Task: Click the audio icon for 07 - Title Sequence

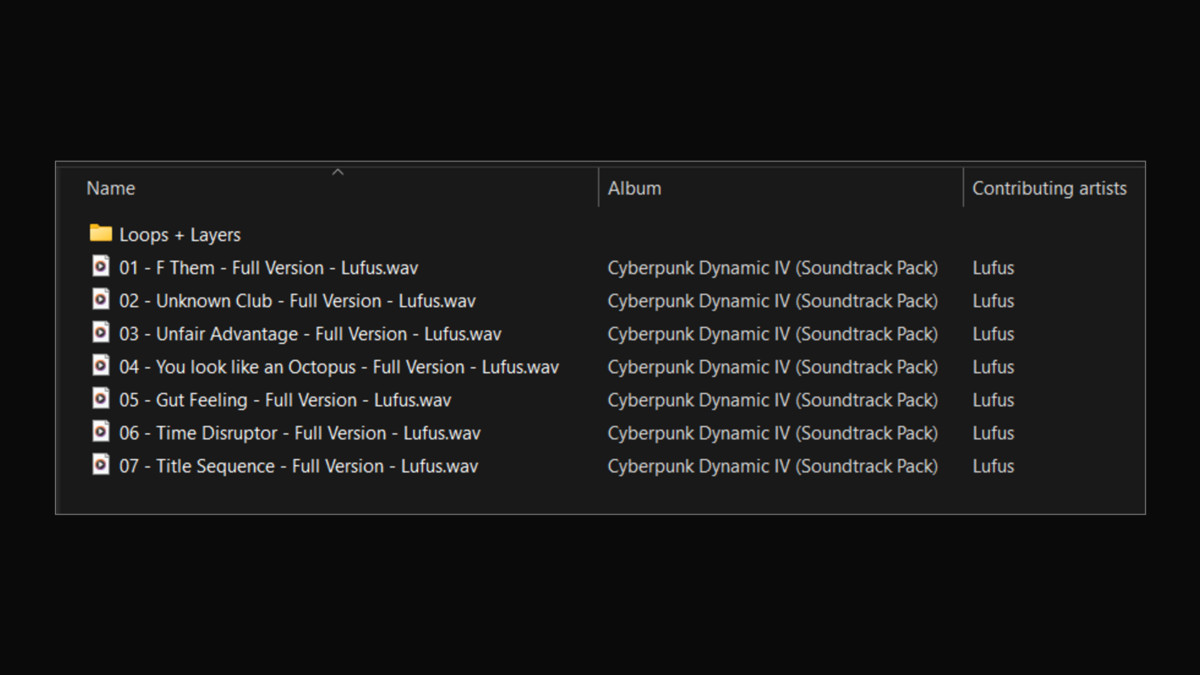Action: [x=101, y=465]
